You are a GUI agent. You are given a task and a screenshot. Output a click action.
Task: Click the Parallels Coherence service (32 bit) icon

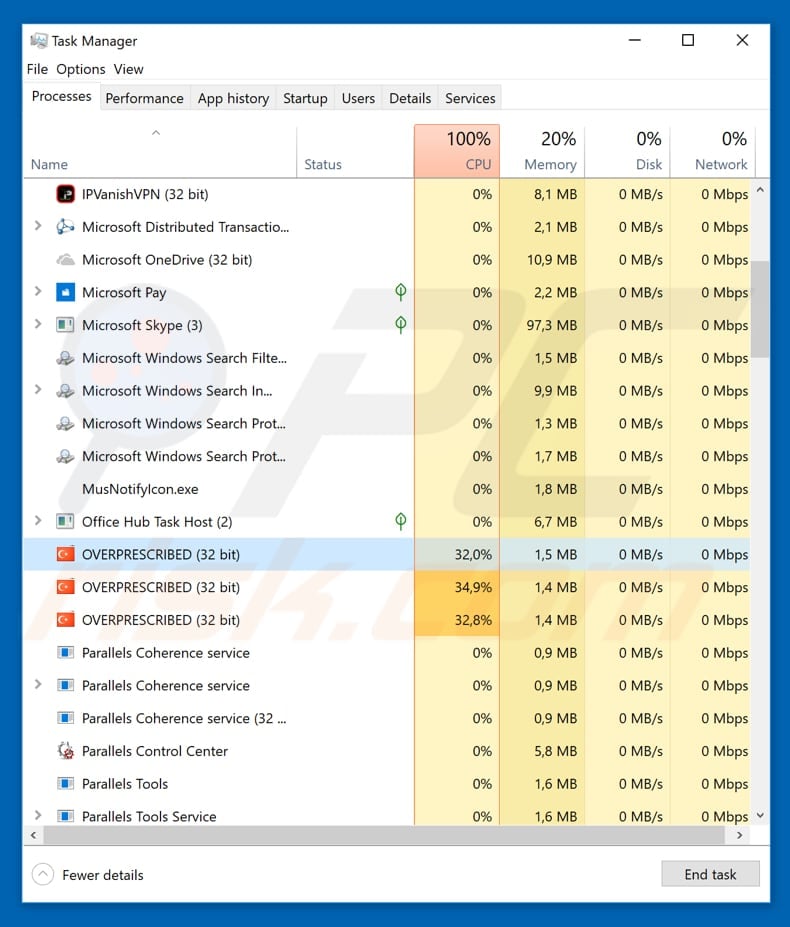tap(65, 718)
